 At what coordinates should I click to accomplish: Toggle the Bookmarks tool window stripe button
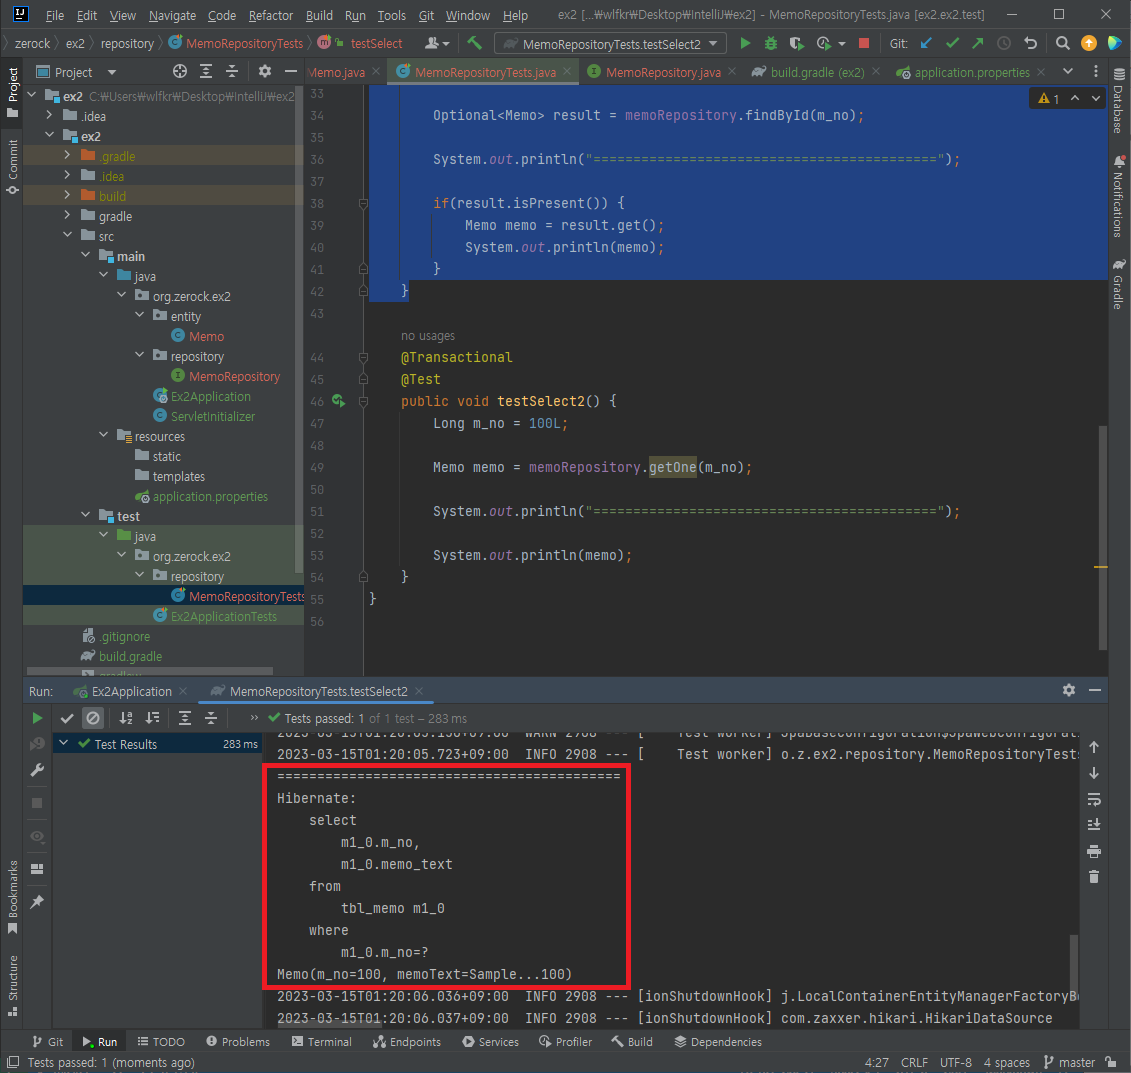tap(12, 898)
